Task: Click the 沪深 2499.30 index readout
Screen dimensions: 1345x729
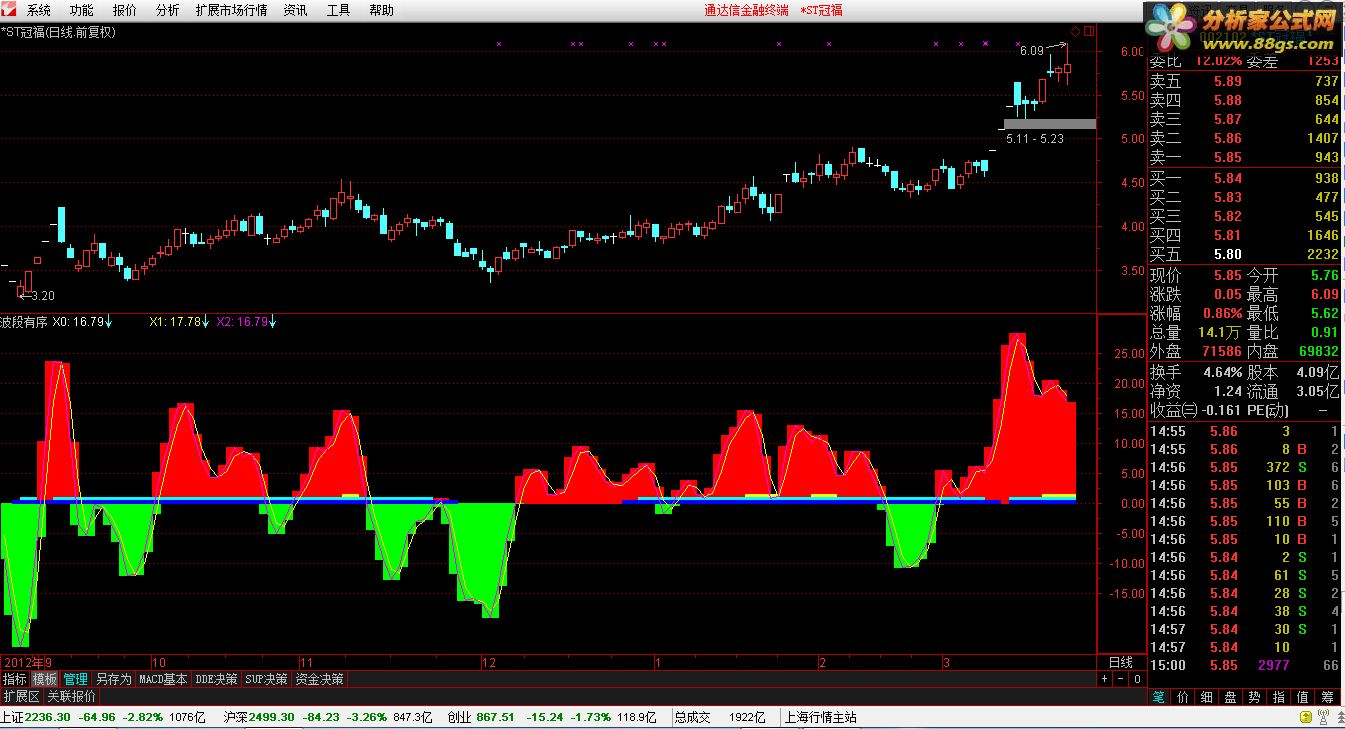Action: coord(327,717)
